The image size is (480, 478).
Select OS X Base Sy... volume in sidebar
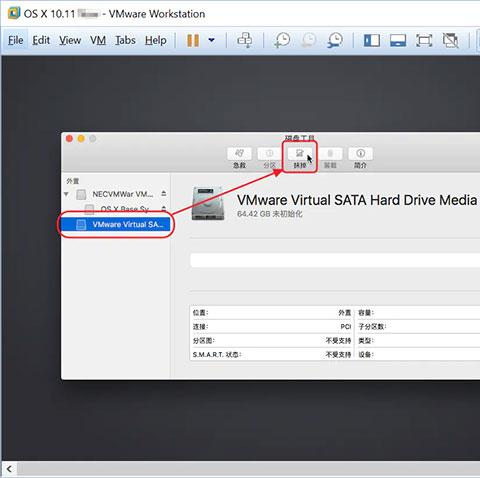click(124, 209)
